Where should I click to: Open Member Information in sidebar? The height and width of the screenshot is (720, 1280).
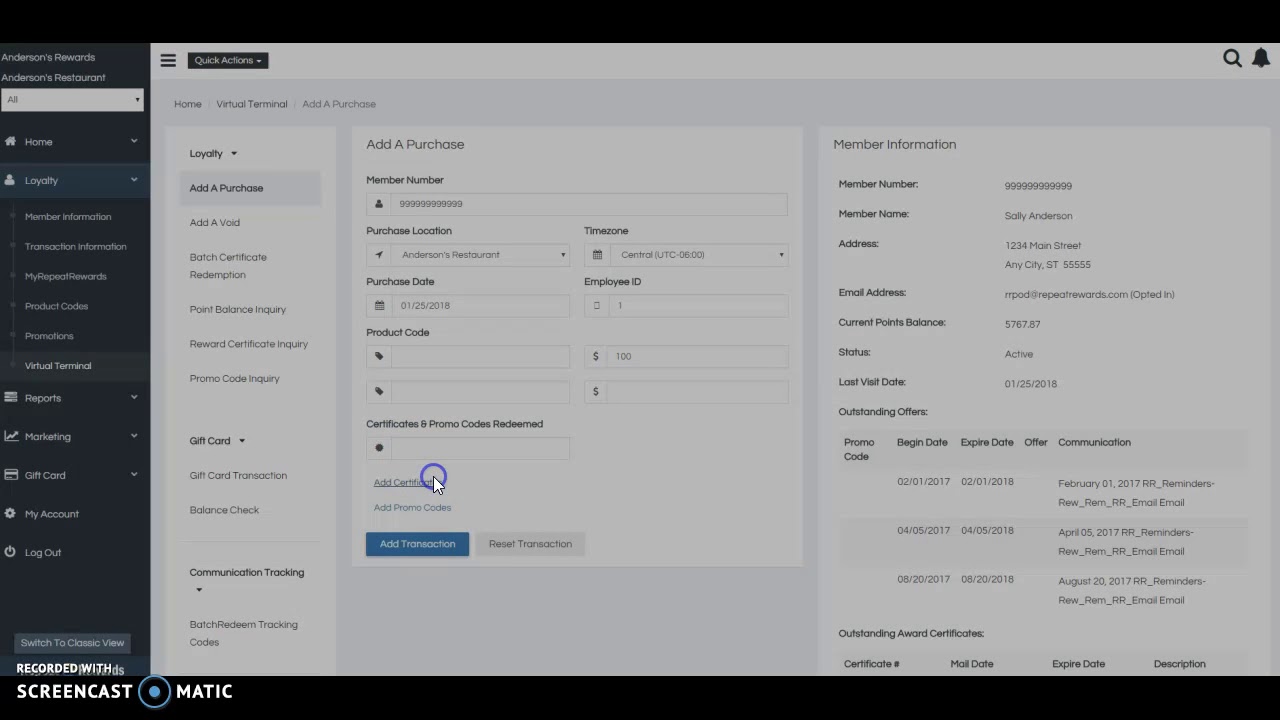(68, 217)
